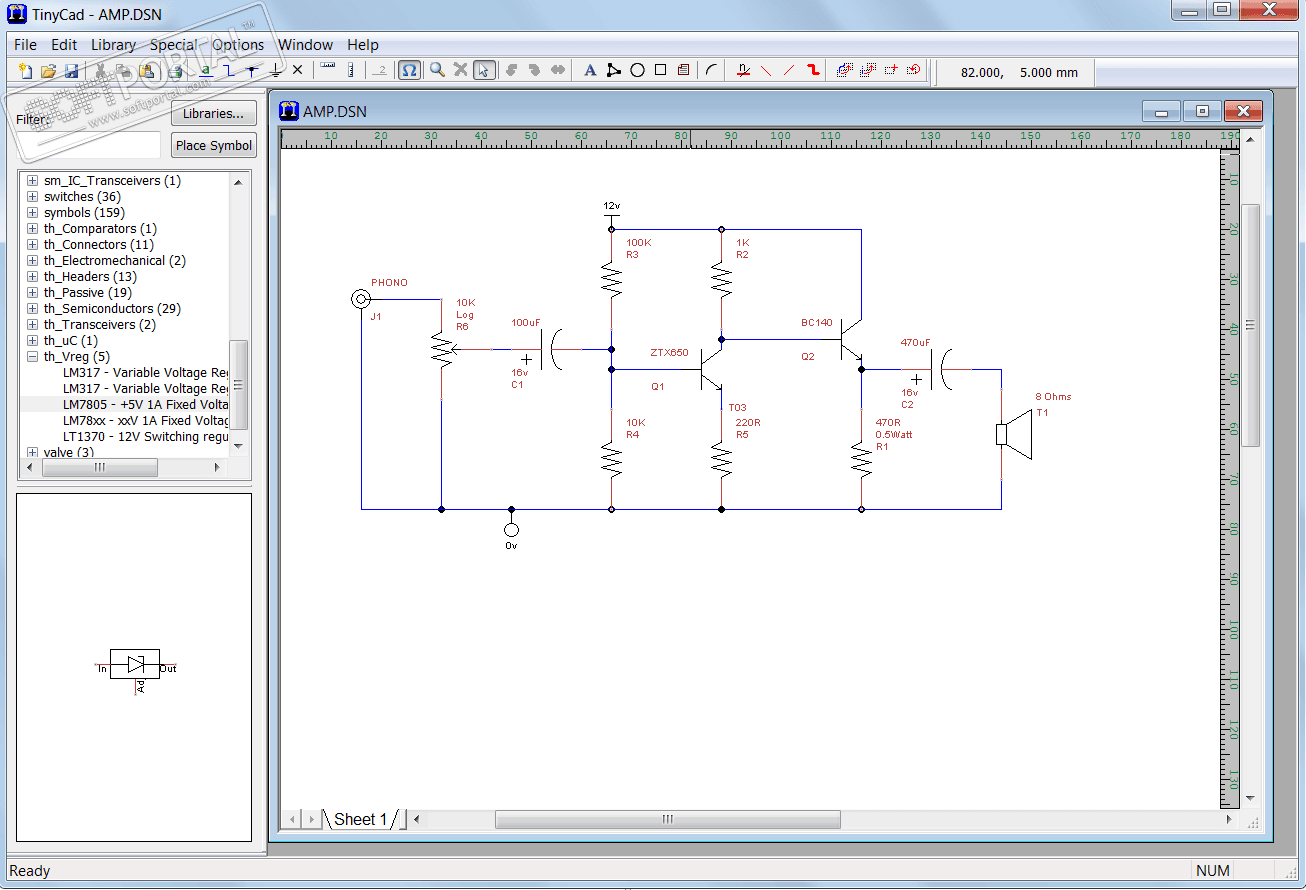Toggle the symbol toolbox (Omega) button
1306x890 pixels.
(409, 70)
